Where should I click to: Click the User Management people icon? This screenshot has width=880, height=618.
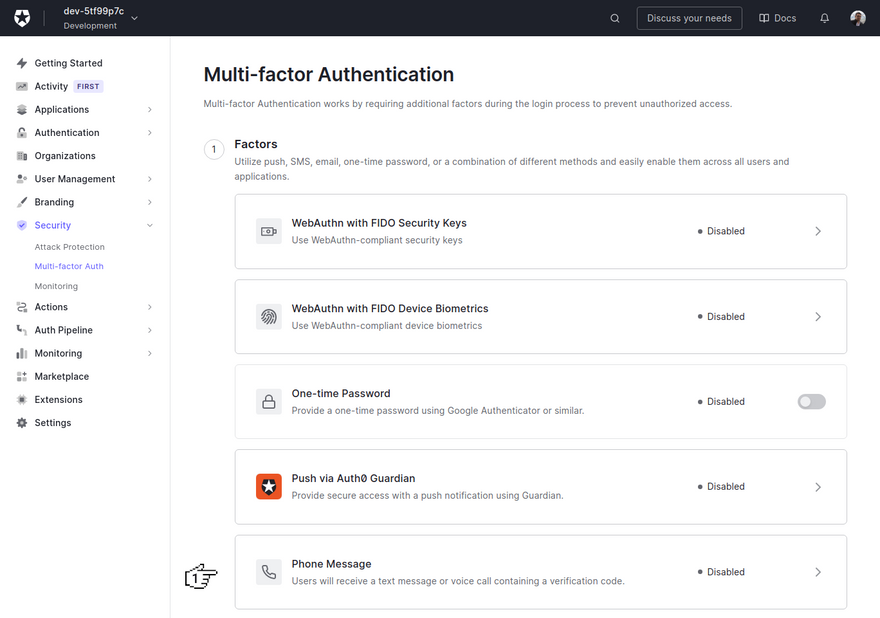pyautogui.click(x=22, y=178)
